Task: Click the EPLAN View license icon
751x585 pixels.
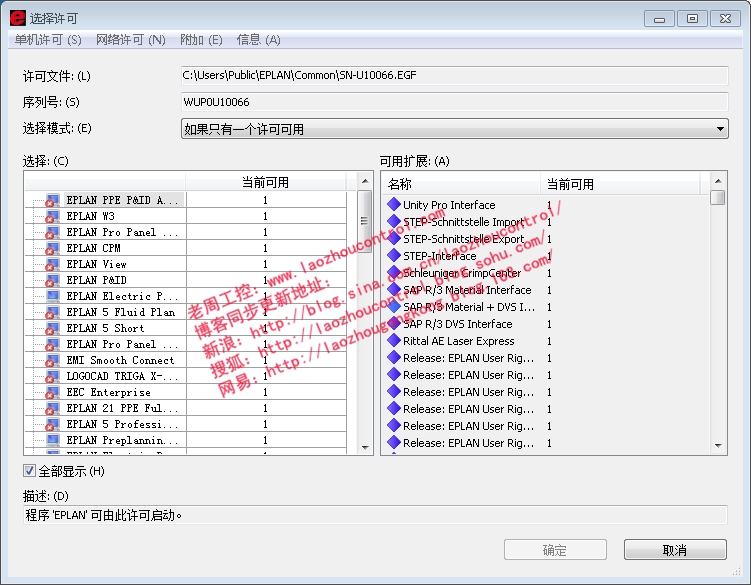Action: coord(50,264)
